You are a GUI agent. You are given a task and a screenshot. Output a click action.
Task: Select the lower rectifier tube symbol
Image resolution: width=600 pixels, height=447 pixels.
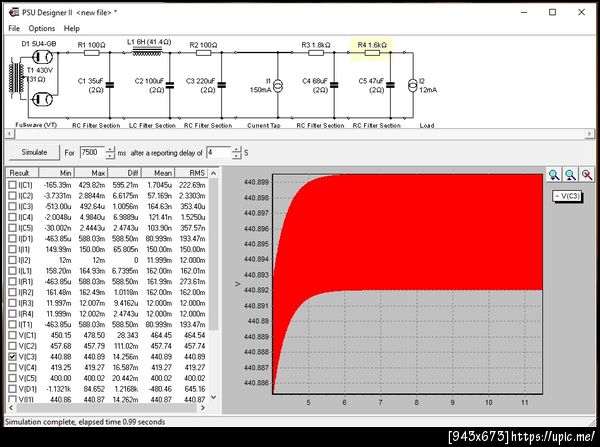(42, 100)
